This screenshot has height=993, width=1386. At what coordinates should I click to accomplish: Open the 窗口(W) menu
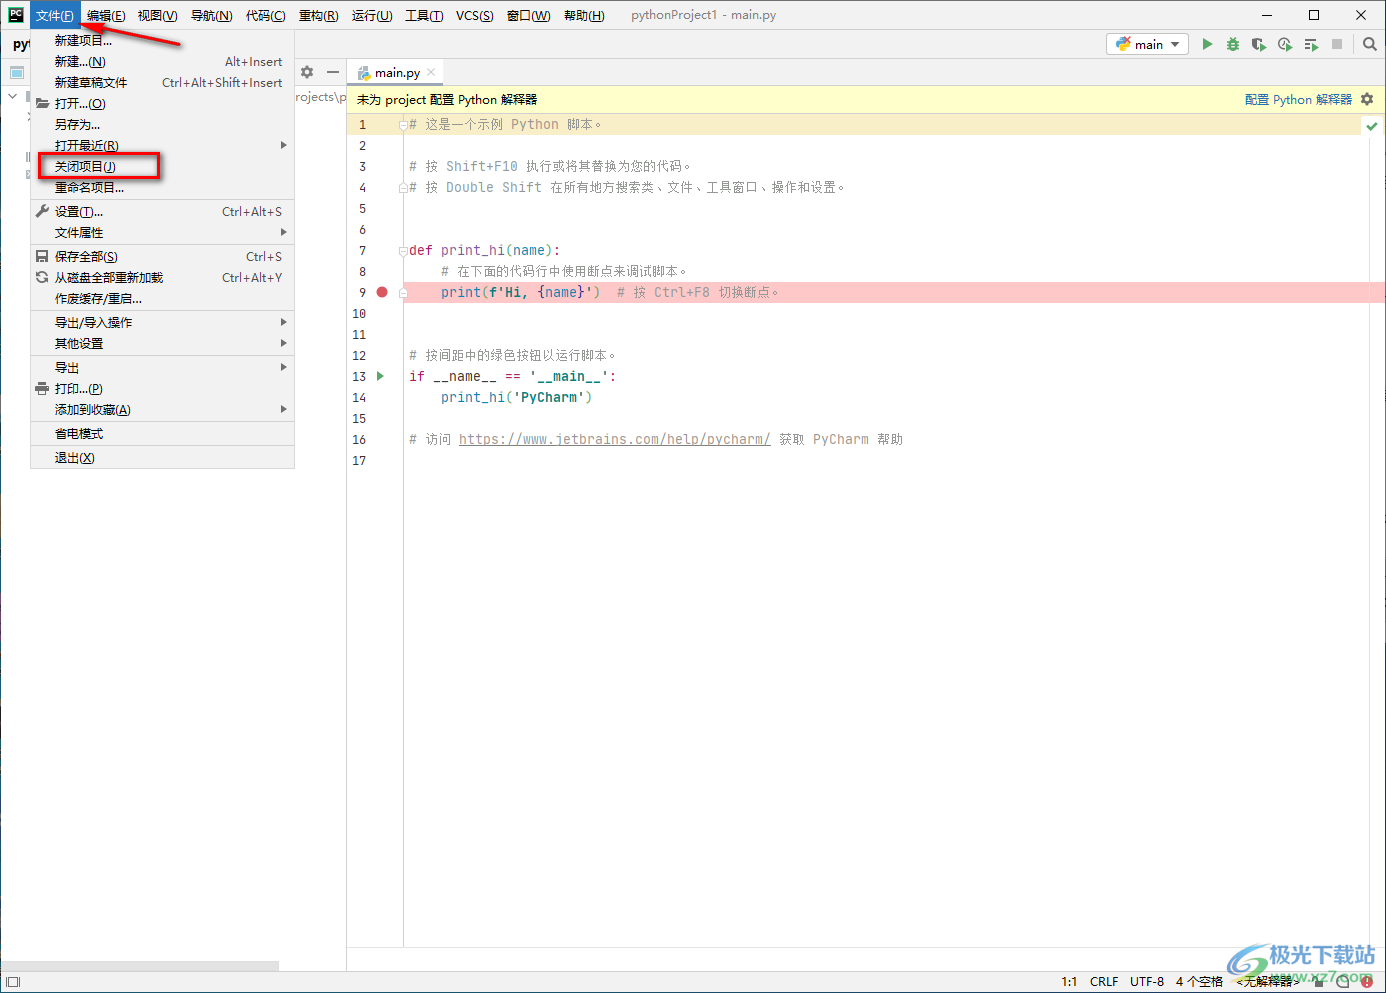tap(529, 15)
